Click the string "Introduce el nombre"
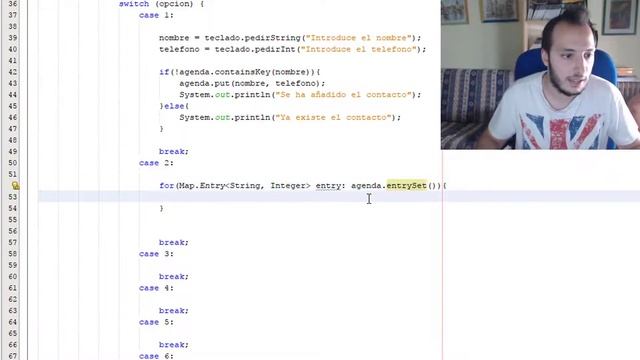 click(358, 38)
